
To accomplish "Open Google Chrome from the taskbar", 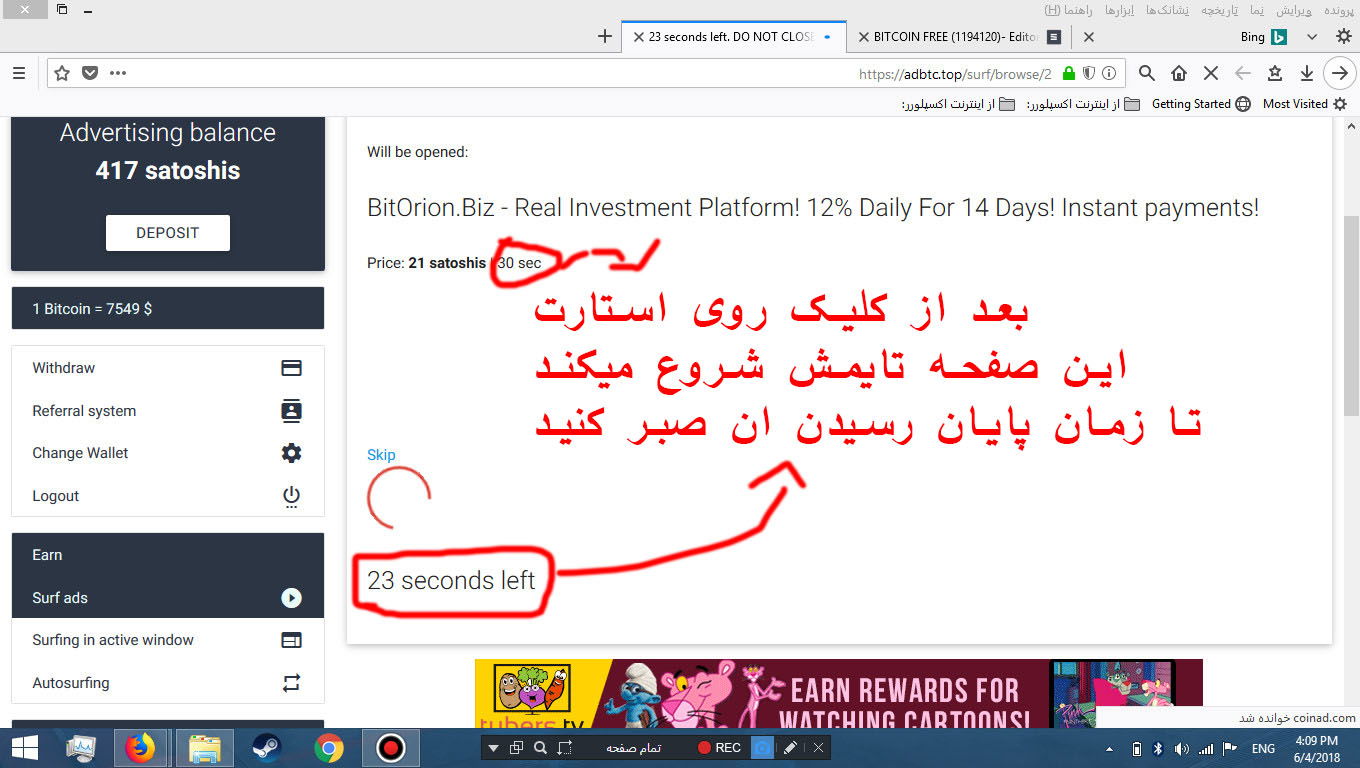I will point(328,748).
